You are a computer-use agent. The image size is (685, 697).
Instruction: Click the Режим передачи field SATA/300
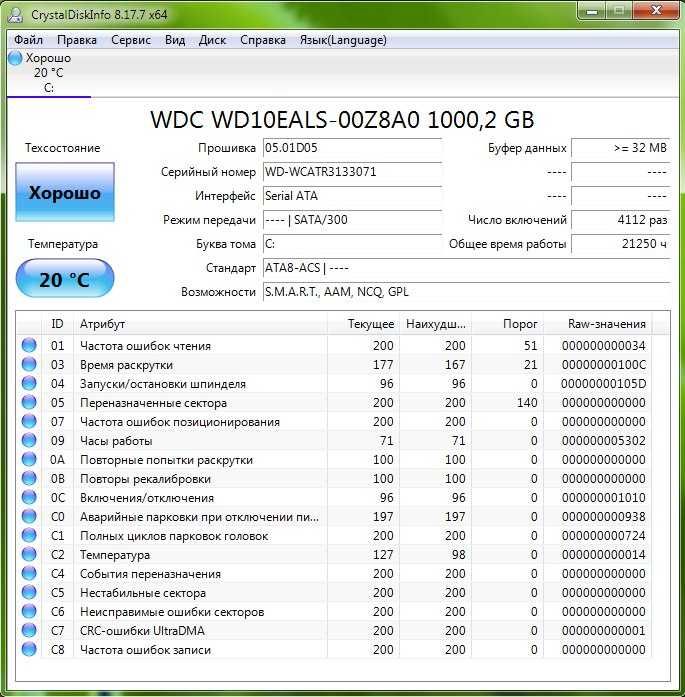[x=352, y=220]
